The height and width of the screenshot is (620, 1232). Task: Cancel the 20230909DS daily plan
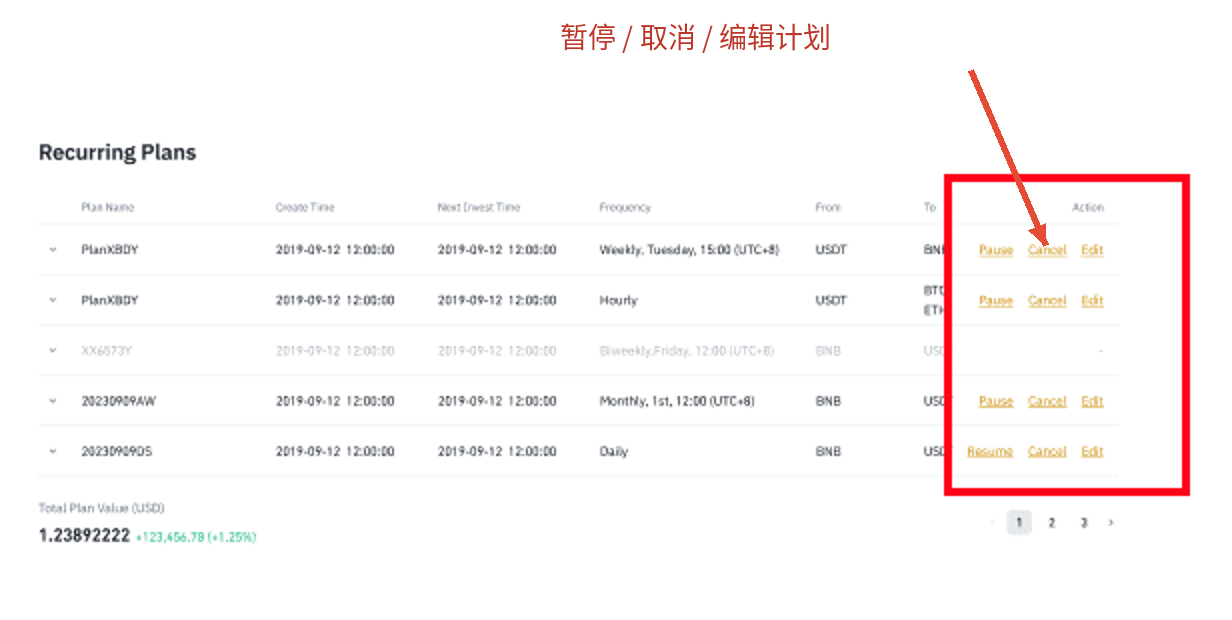(1047, 451)
